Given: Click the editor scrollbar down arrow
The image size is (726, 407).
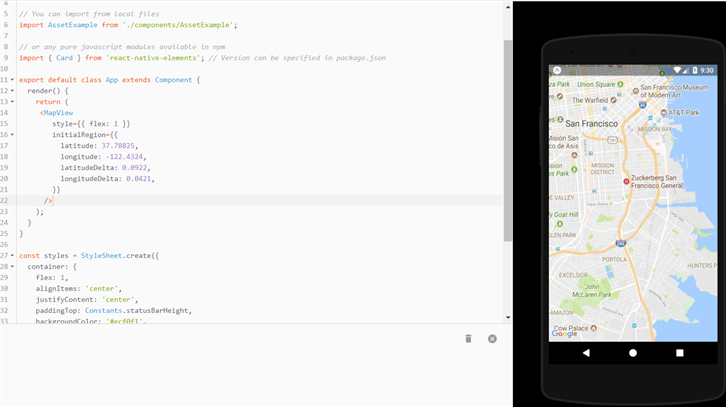Looking at the screenshot, I should (508, 318).
